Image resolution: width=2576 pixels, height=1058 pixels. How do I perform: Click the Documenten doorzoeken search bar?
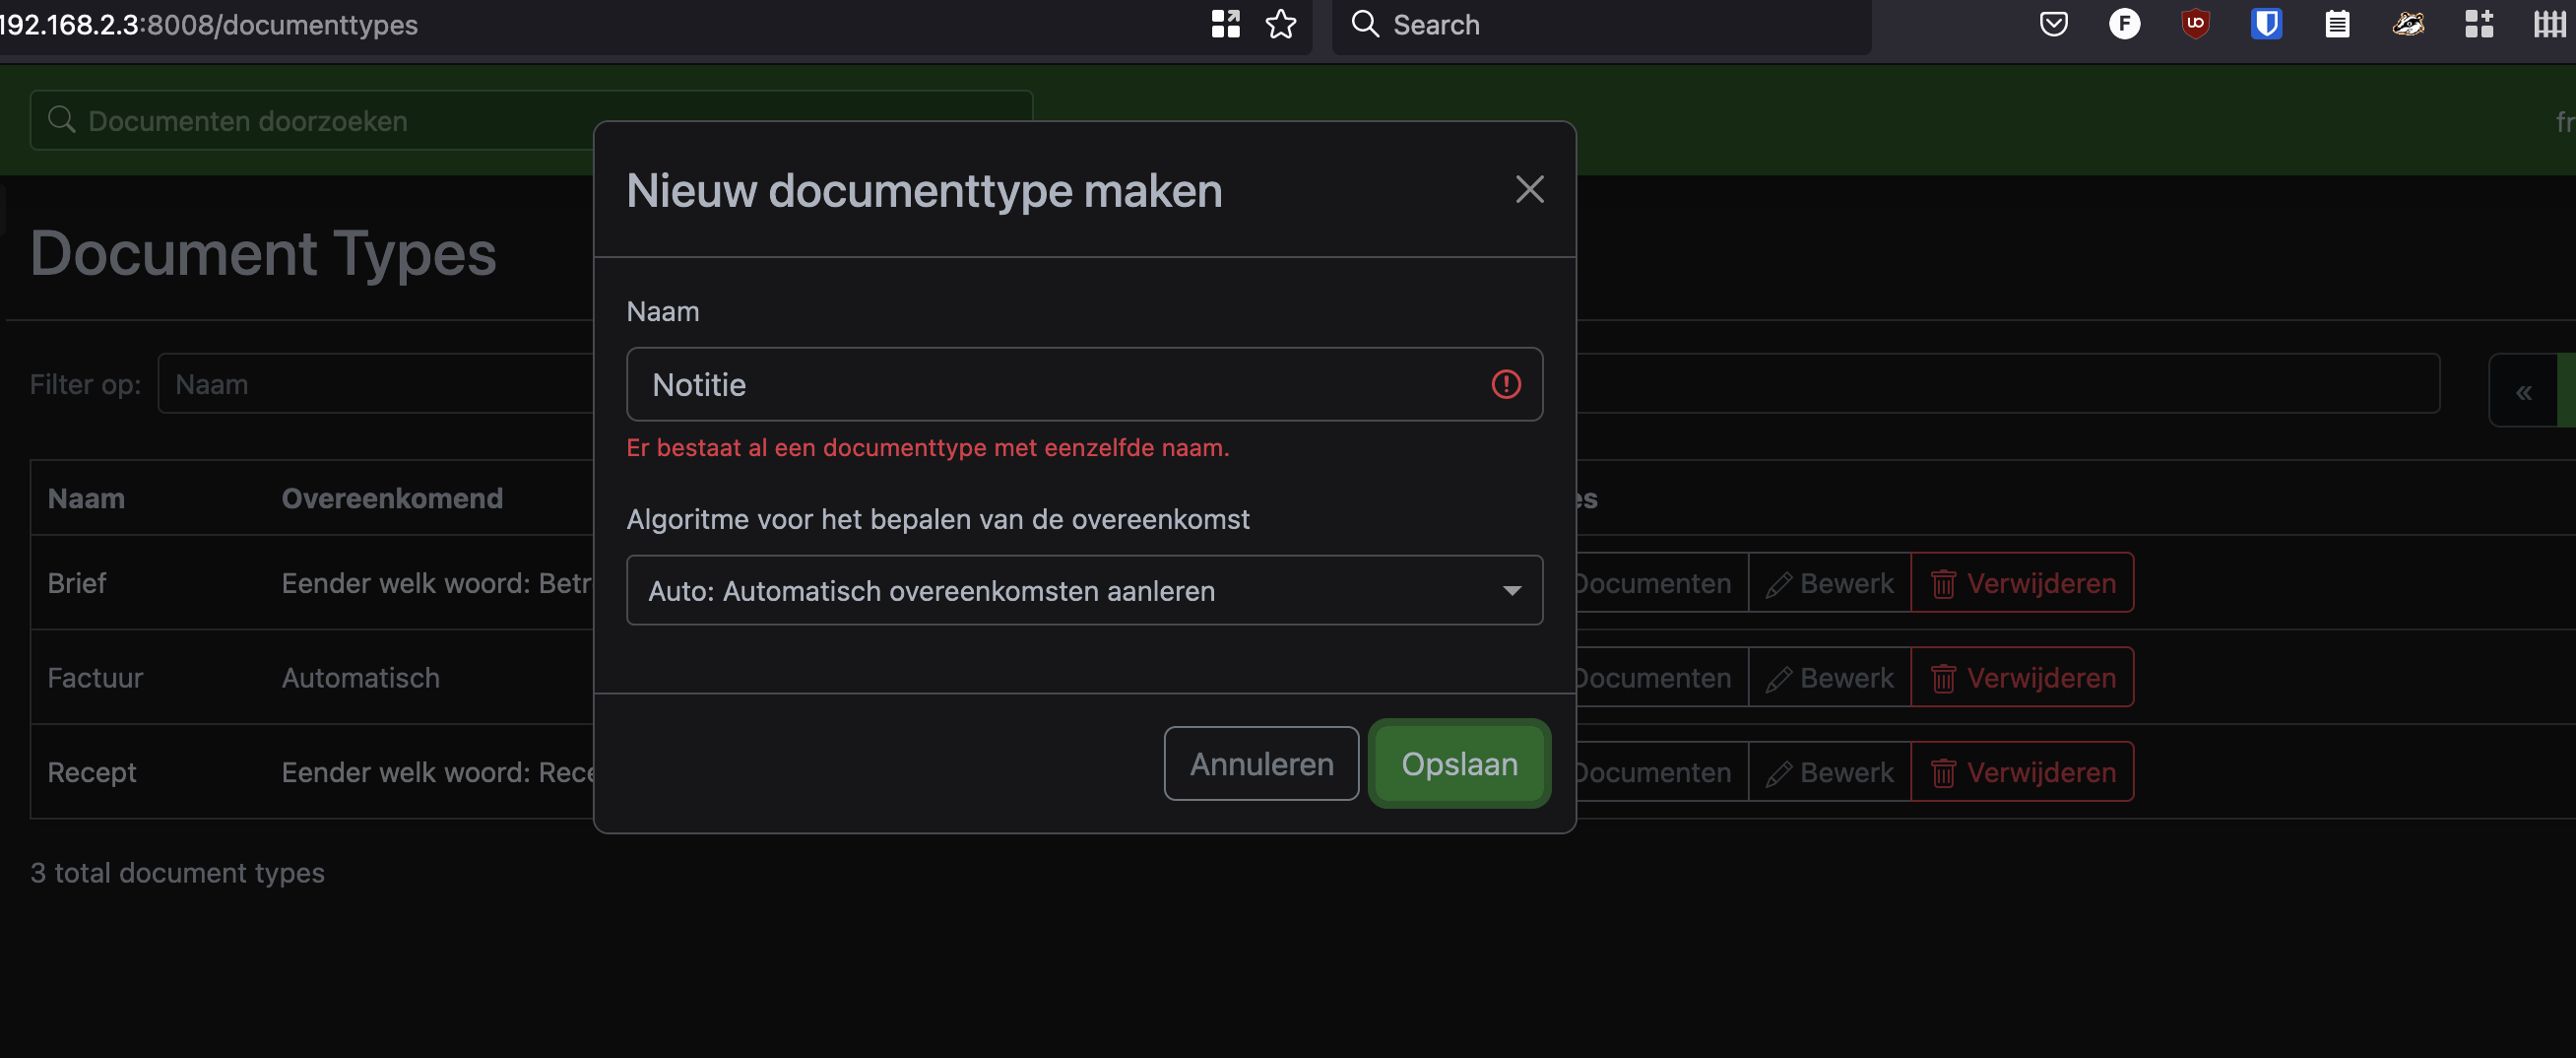[531, 120]
